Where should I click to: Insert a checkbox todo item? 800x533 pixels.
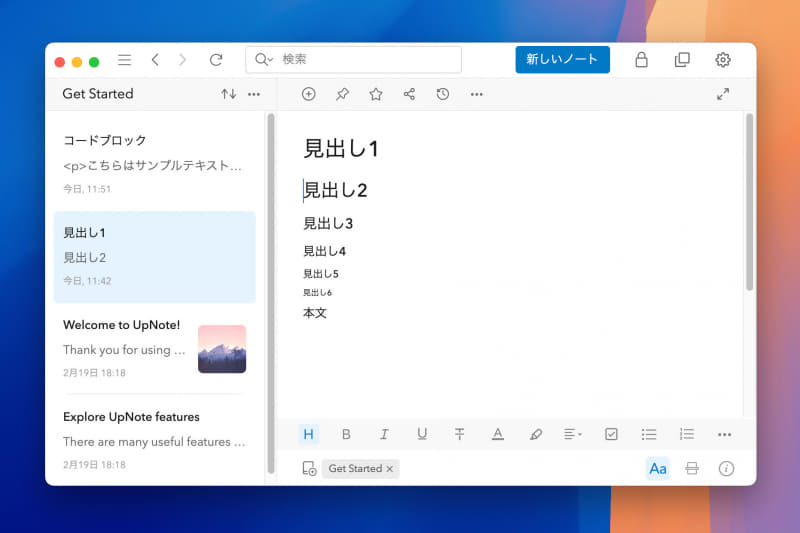[611, 434]
